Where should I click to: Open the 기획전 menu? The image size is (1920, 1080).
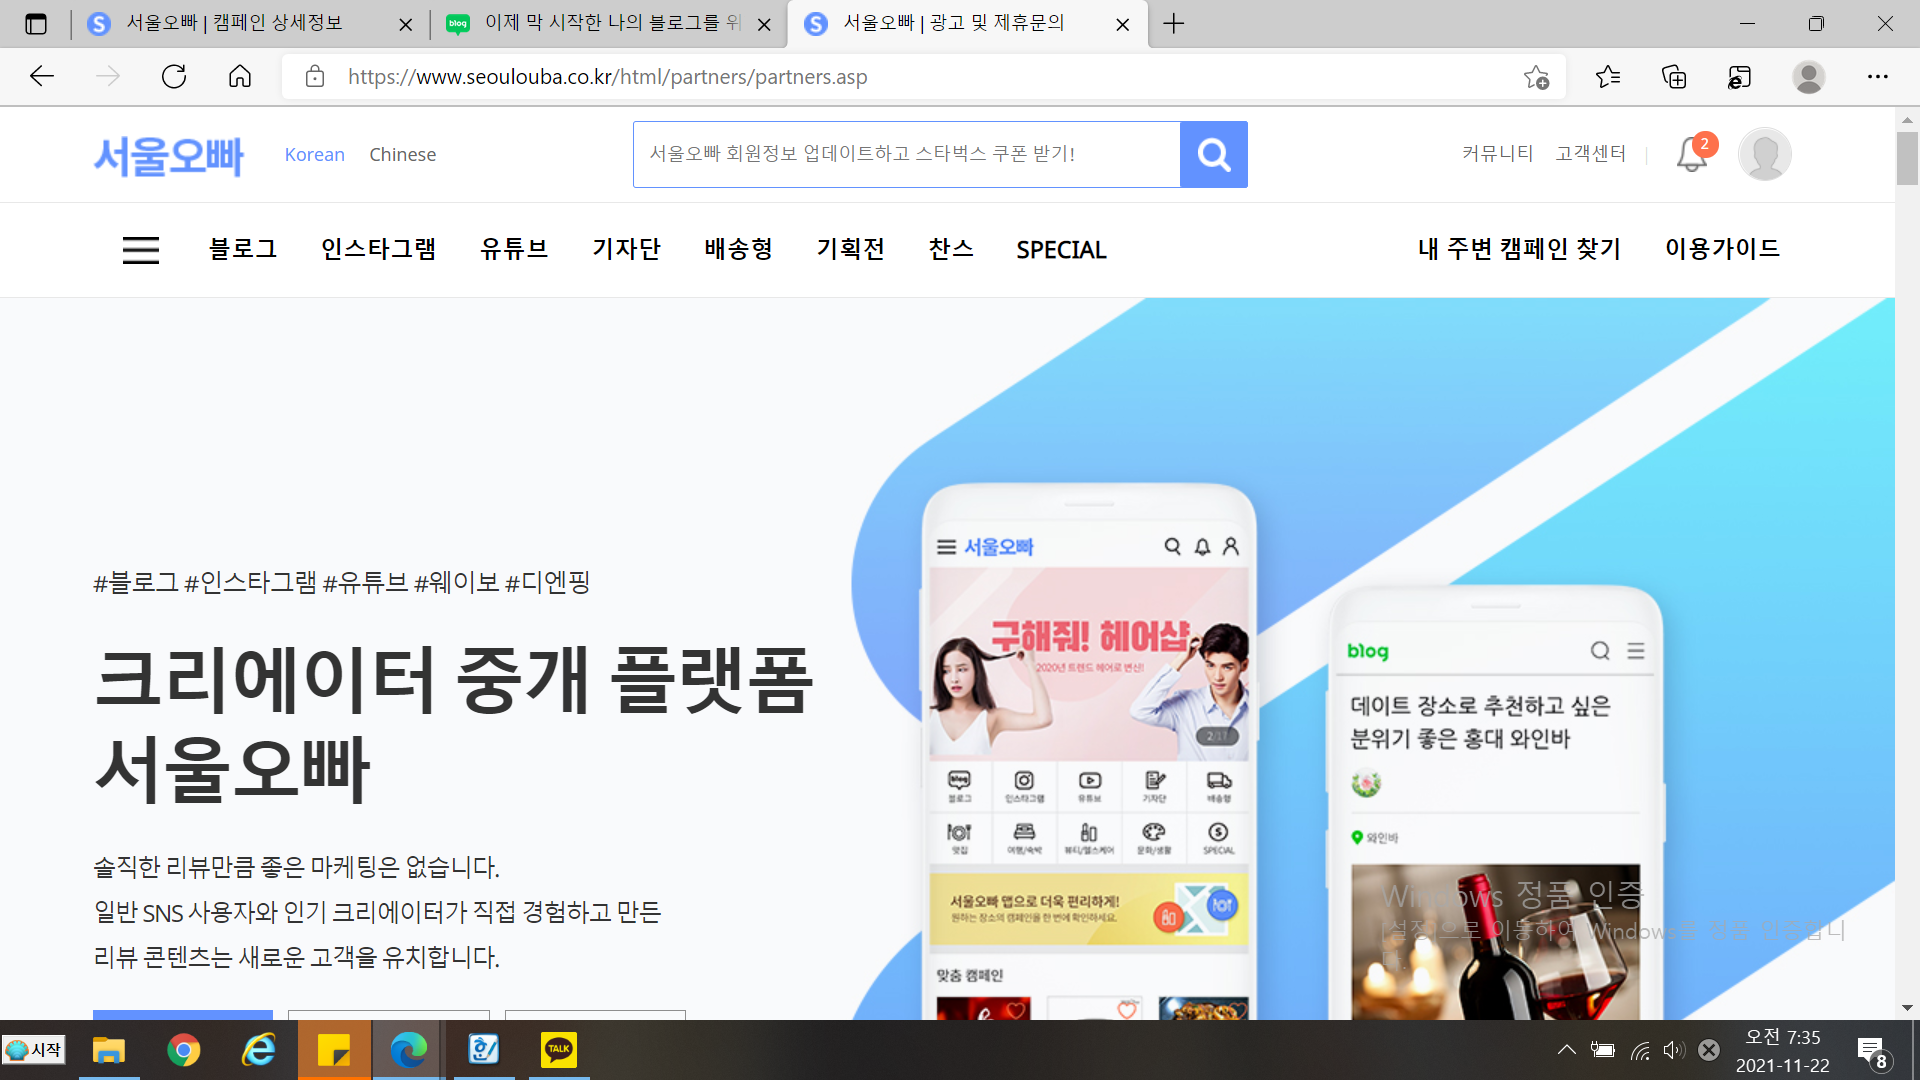click(851, 249)
